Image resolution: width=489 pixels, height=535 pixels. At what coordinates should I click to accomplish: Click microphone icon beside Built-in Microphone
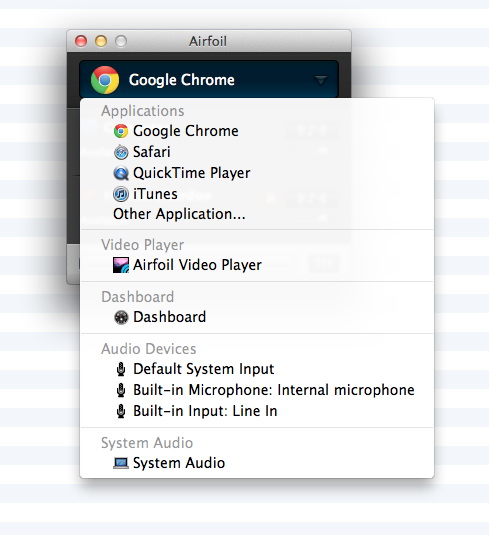point(121,390)
